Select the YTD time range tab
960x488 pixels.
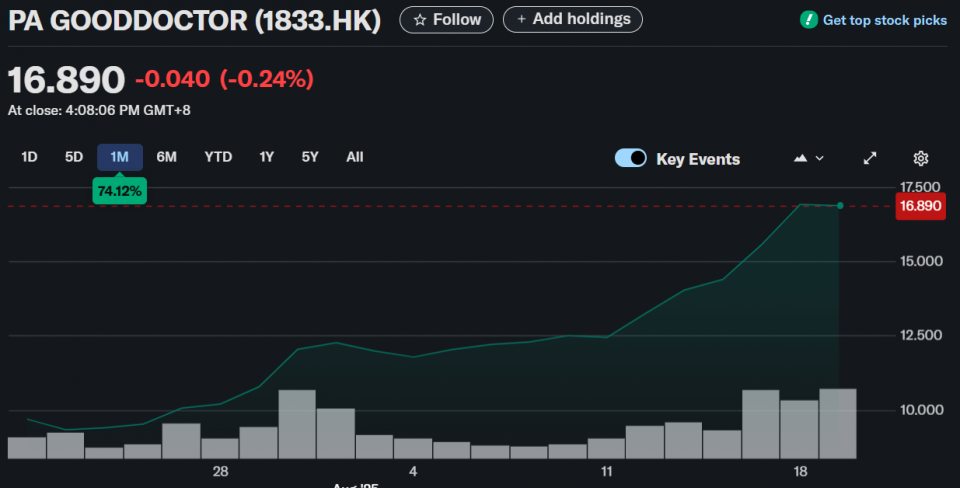point(218,157)
